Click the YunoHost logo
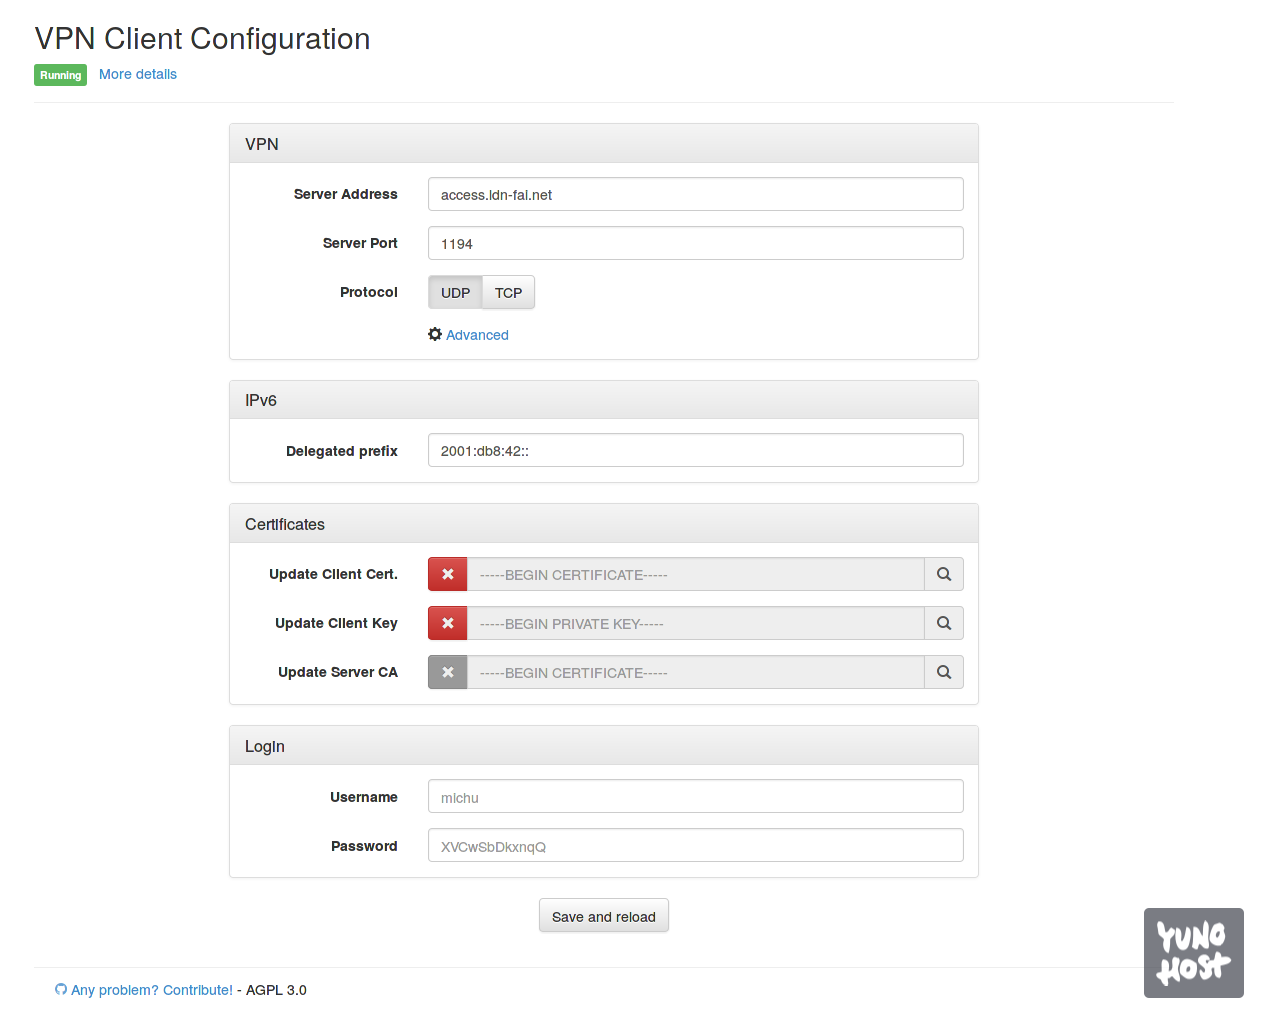1266x1017 pixels. (x=1193, y=952)
